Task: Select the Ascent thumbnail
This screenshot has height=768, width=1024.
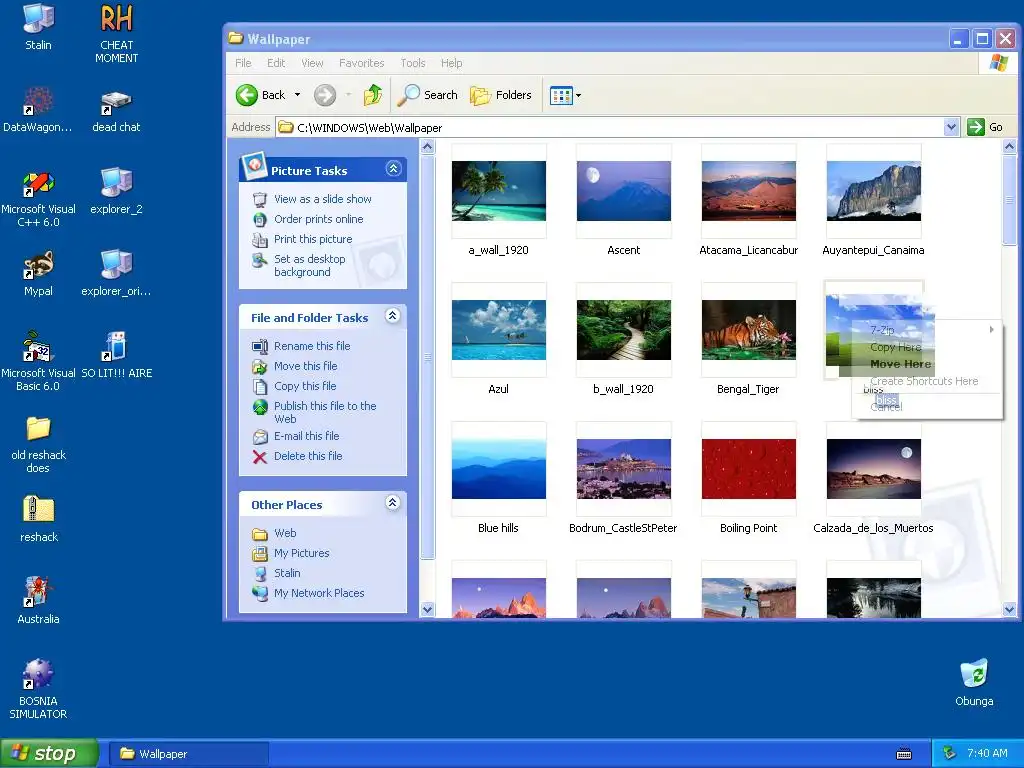Action: pos(624,191)
